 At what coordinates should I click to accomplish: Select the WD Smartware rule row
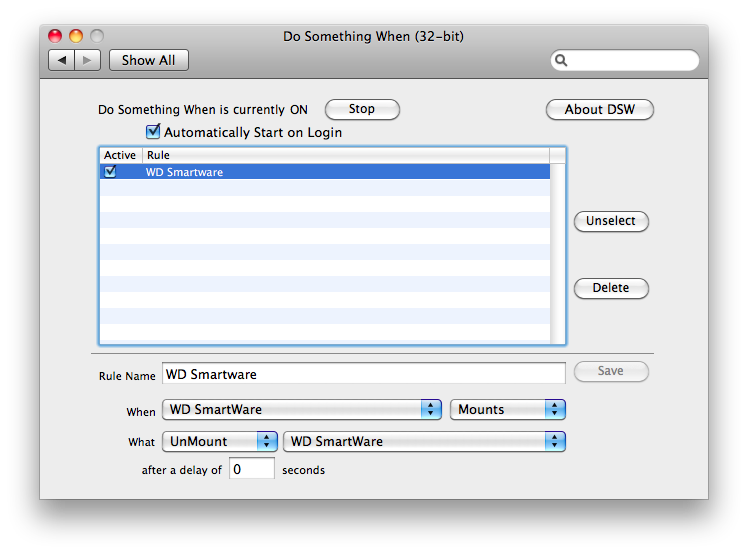click(325, 172)
